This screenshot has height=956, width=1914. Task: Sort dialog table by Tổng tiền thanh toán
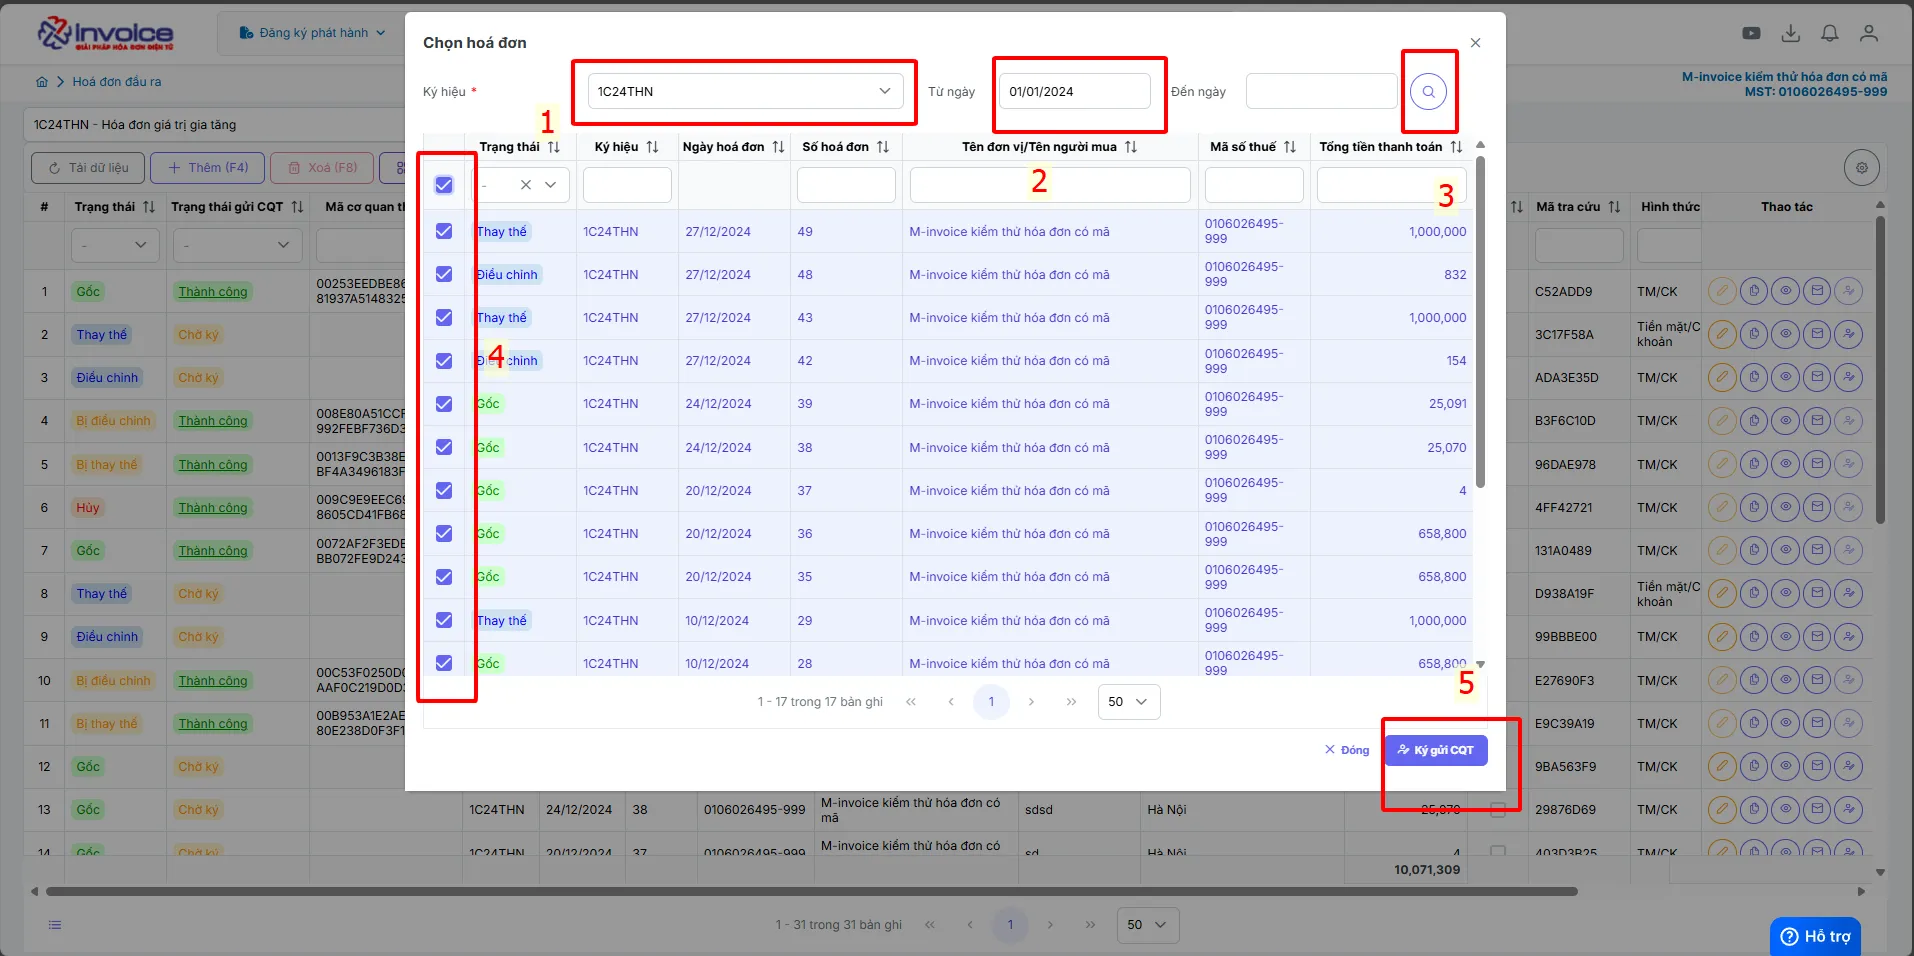[x=1456, y=147]
